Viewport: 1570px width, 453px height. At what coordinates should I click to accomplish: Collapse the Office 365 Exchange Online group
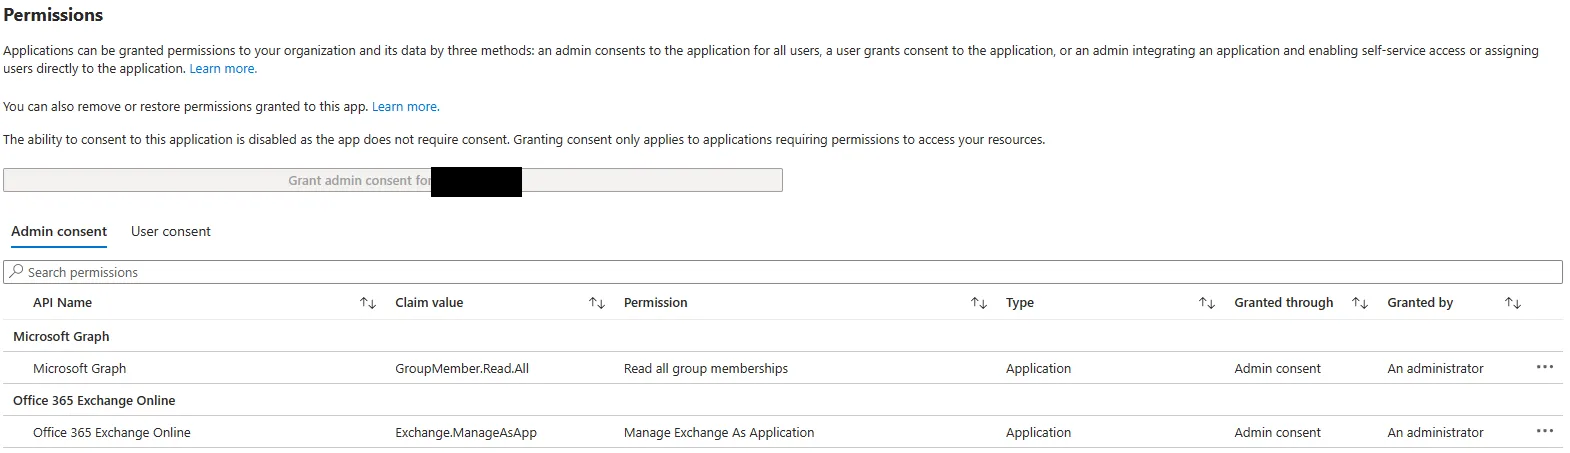(x=94, y=401)
